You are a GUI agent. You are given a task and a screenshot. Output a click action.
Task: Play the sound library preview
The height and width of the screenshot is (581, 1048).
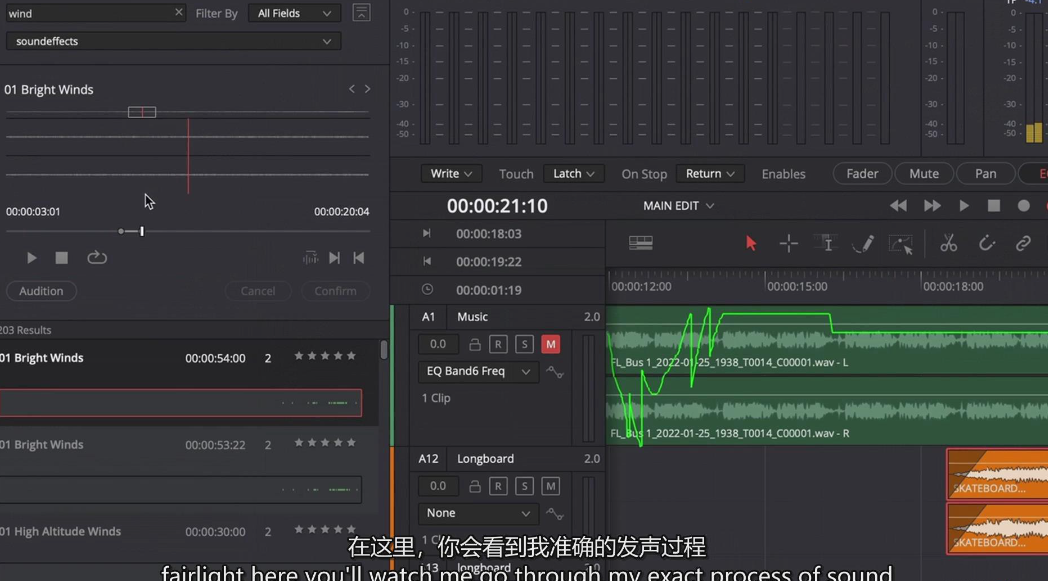32,258
